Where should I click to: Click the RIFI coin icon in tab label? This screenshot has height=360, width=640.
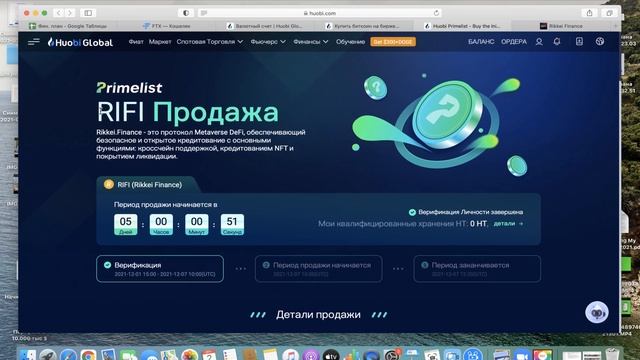click(109, 184)
